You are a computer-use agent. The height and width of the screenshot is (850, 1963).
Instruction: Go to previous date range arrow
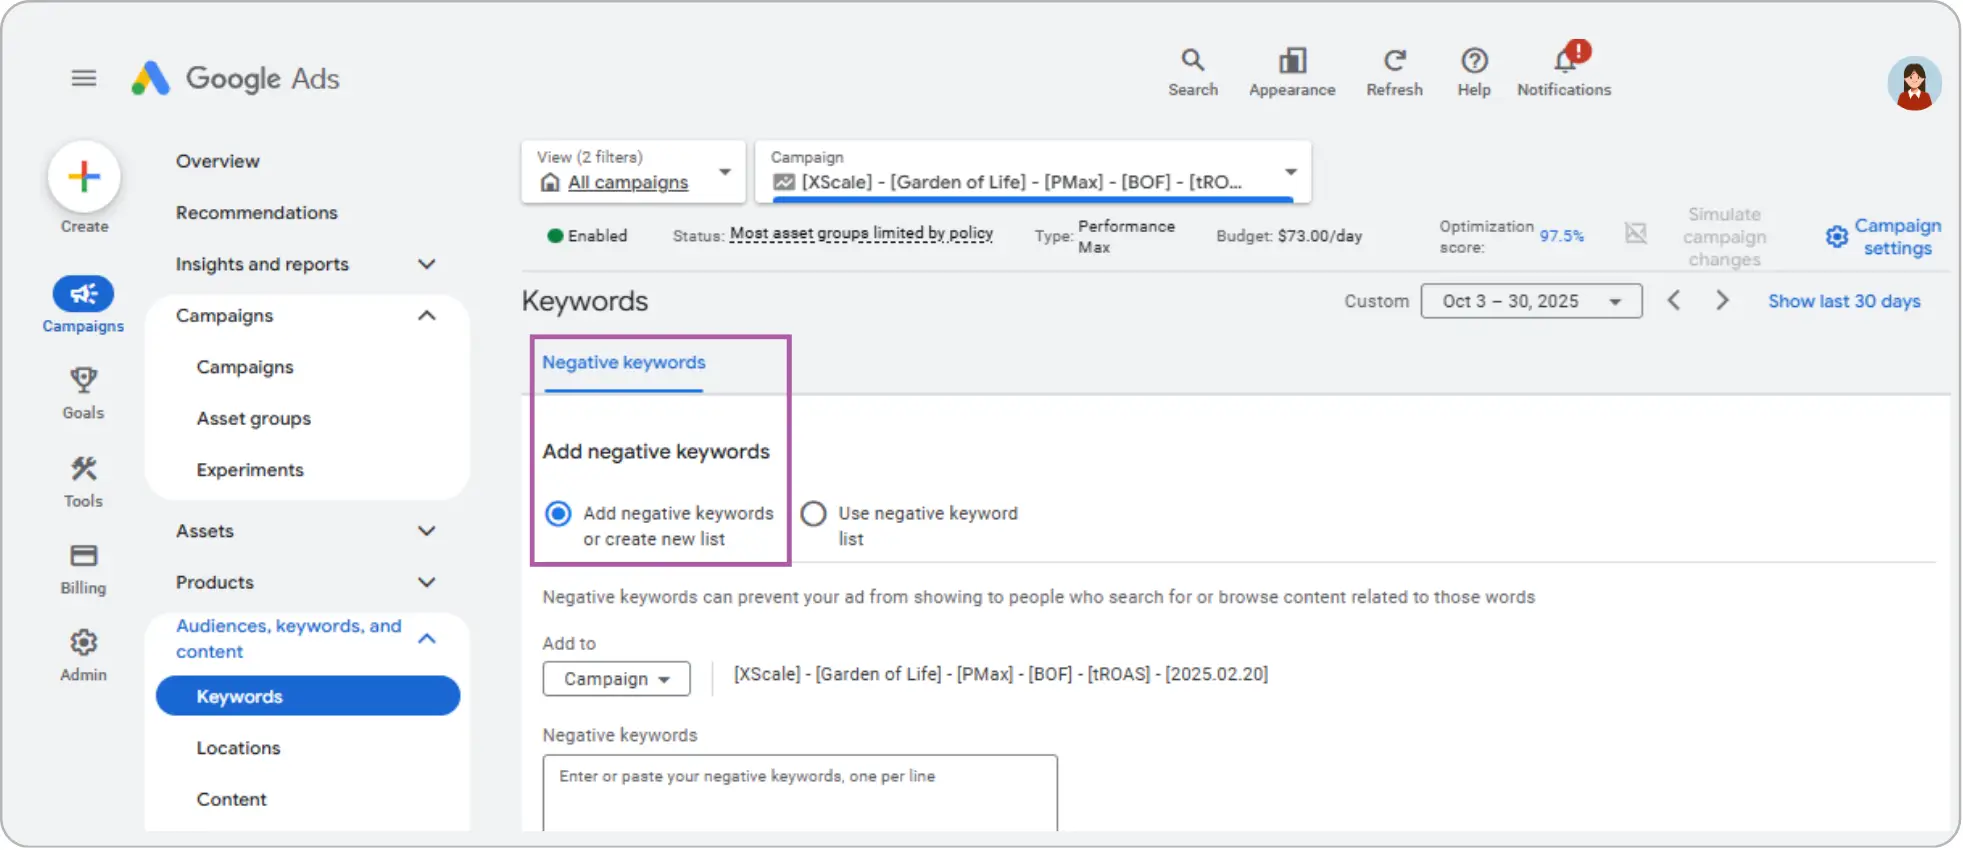click(1673, 300)
